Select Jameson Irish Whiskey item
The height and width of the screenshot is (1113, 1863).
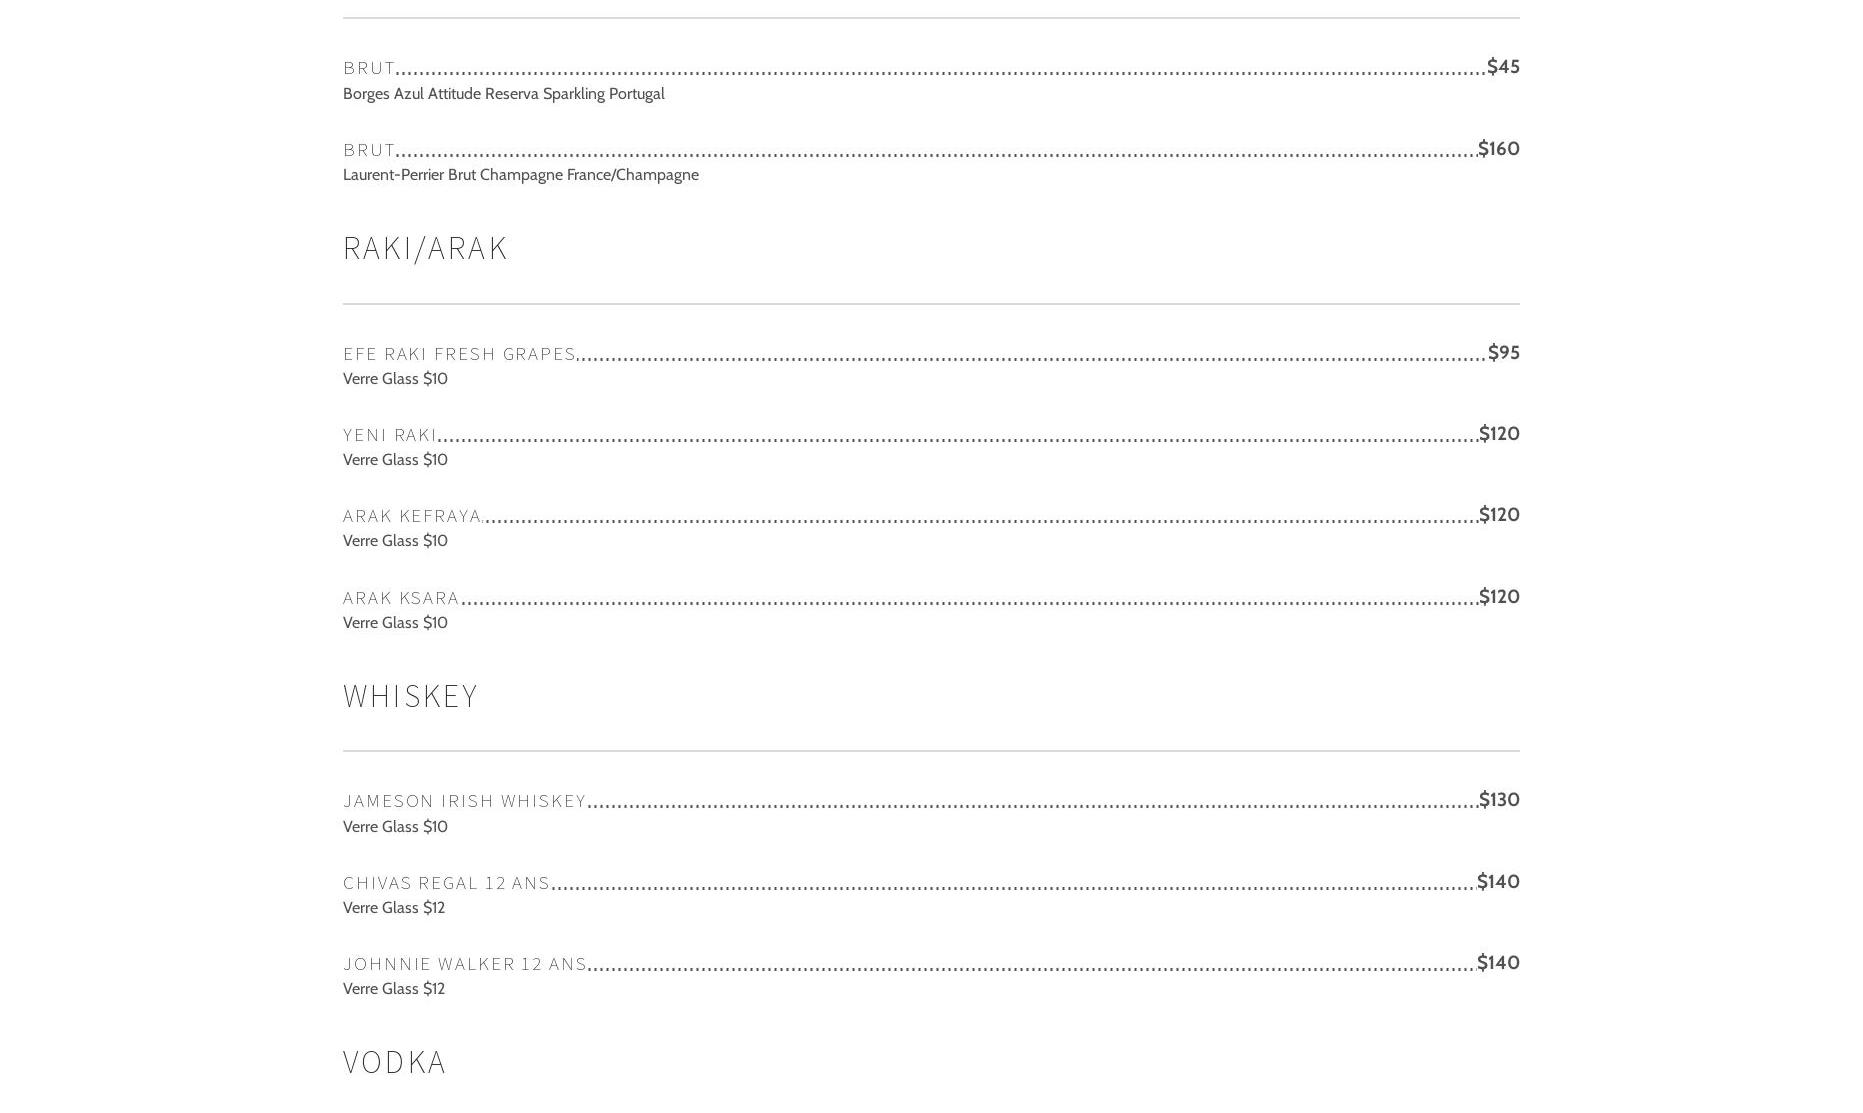coord(464,801)
